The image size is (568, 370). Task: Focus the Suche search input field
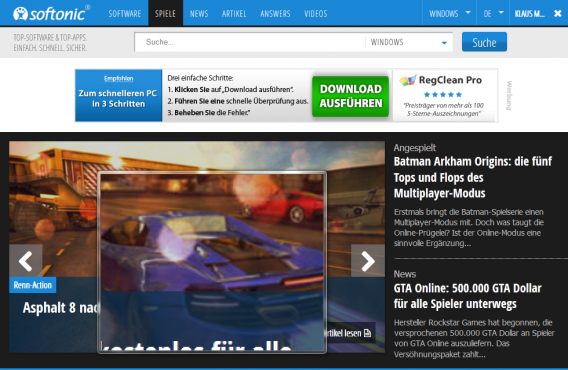[x=250, y=42]
